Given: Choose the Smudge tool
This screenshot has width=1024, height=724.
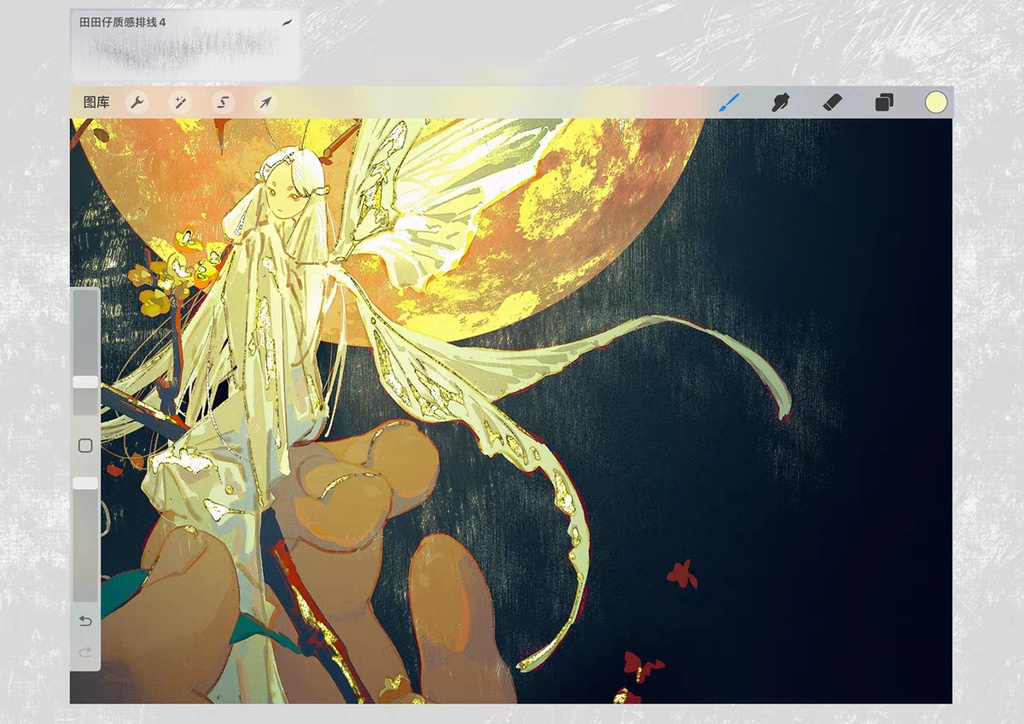Looking at the screenshot, I should coord(781,101).
